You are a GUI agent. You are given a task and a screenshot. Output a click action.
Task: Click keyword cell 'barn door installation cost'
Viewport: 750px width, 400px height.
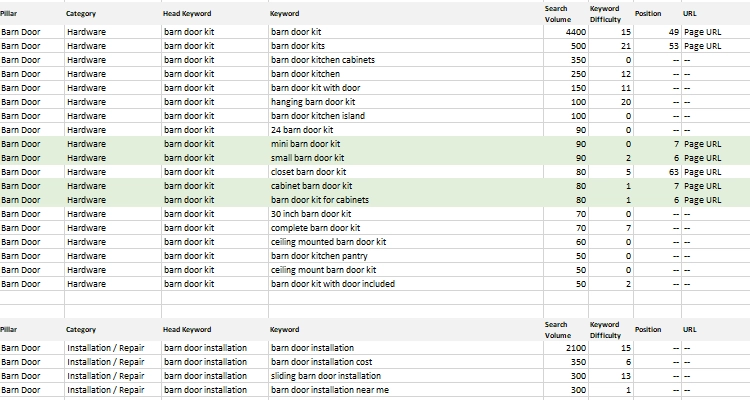click(x=325, y=362)
